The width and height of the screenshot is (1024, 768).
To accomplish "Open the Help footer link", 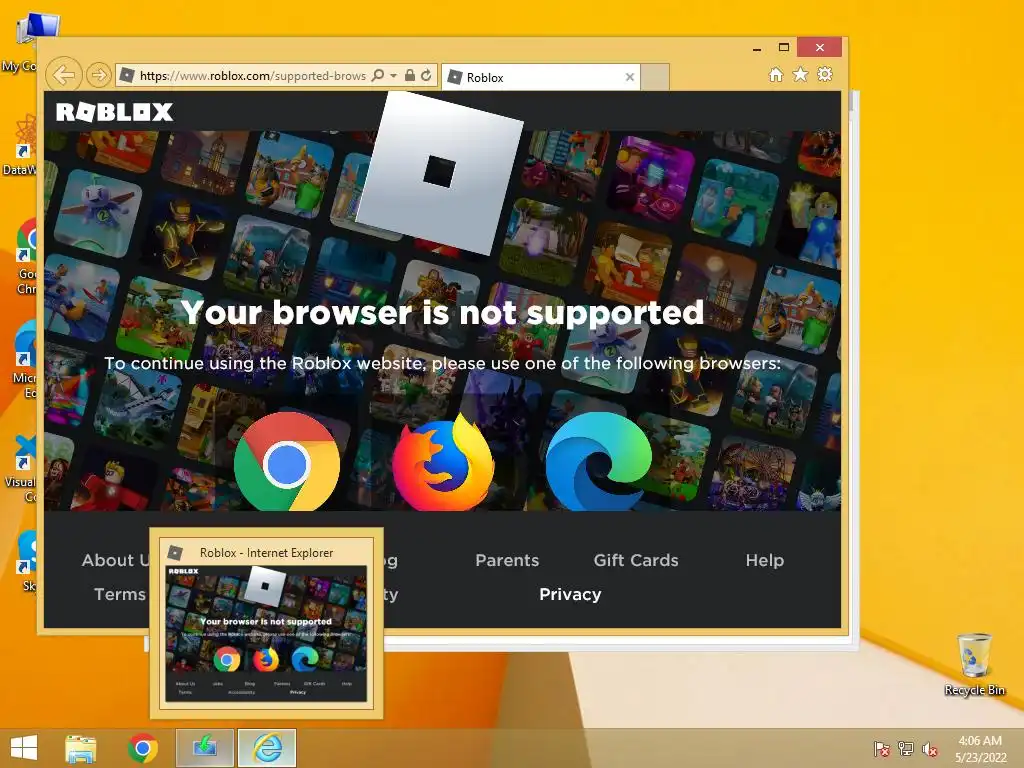I will [x=765, y=560].
